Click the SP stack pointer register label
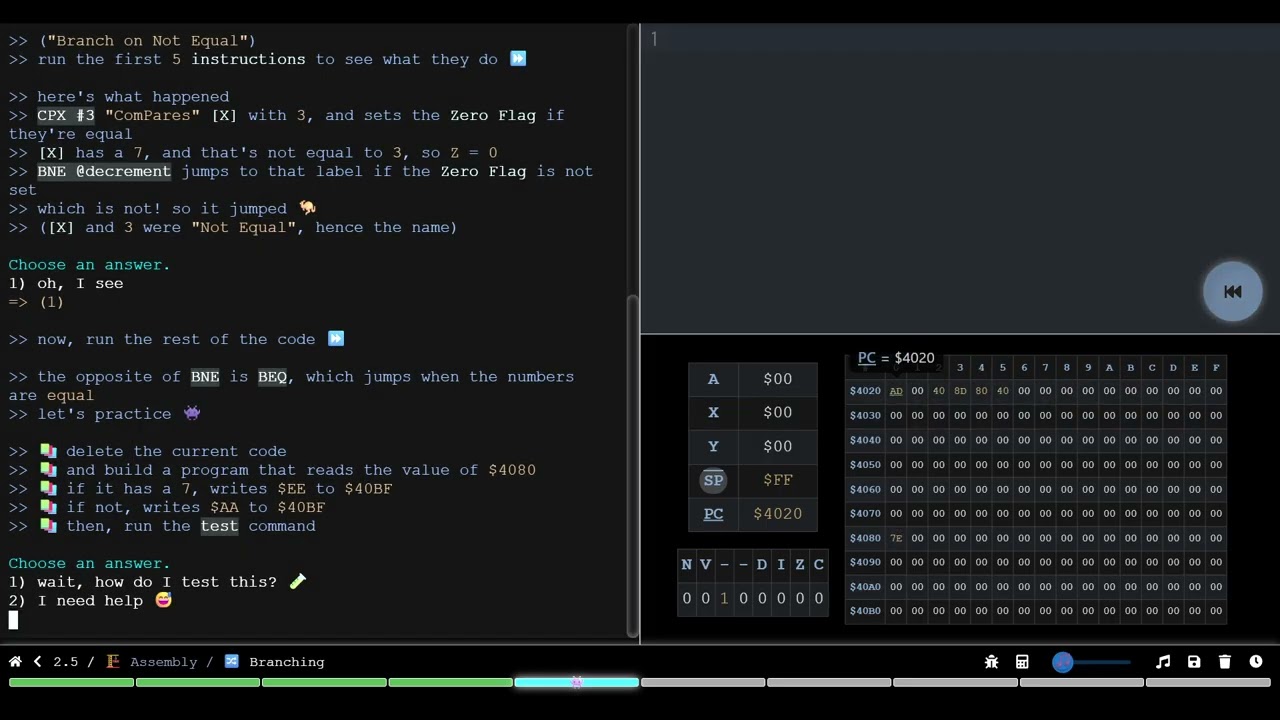This screenshot has width=1280, height=720. pyautogui.click(x=713, y=480)
